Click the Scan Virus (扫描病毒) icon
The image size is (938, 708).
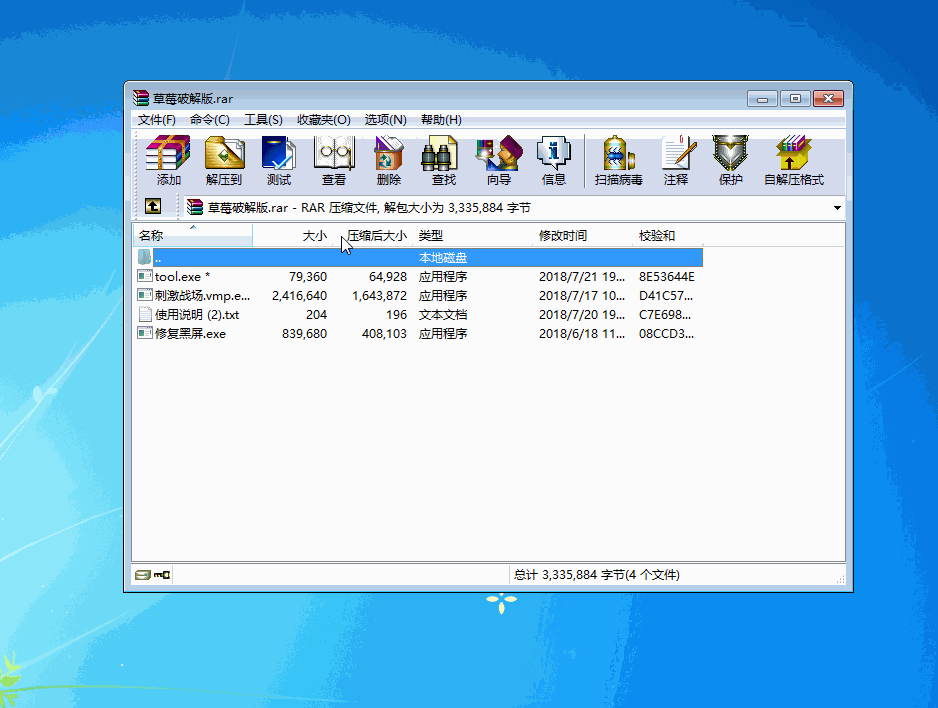[618, 160]
